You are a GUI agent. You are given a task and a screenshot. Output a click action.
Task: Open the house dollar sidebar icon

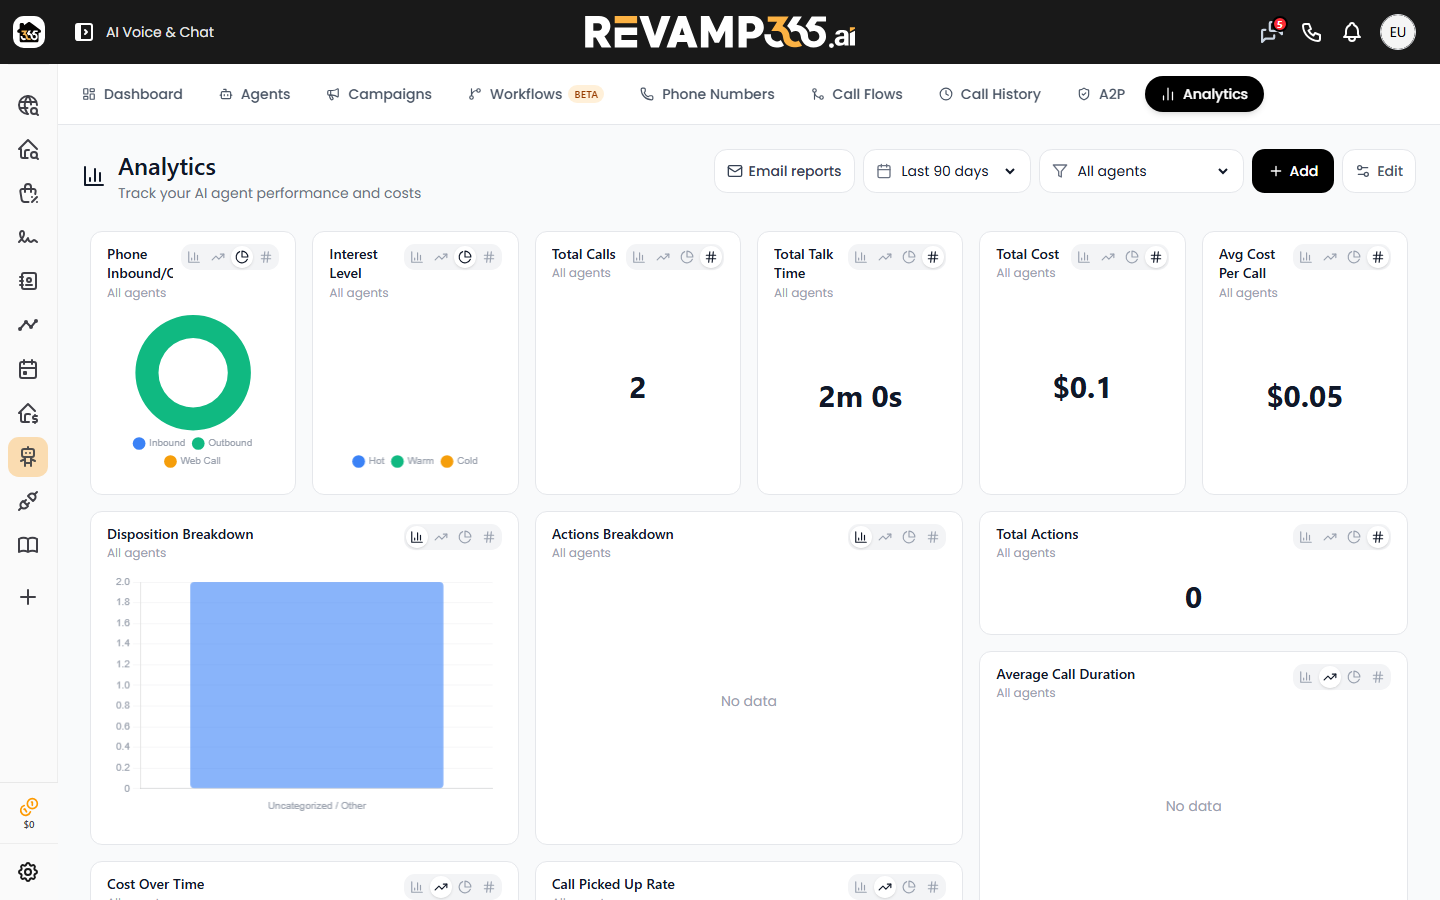(28, 413)
